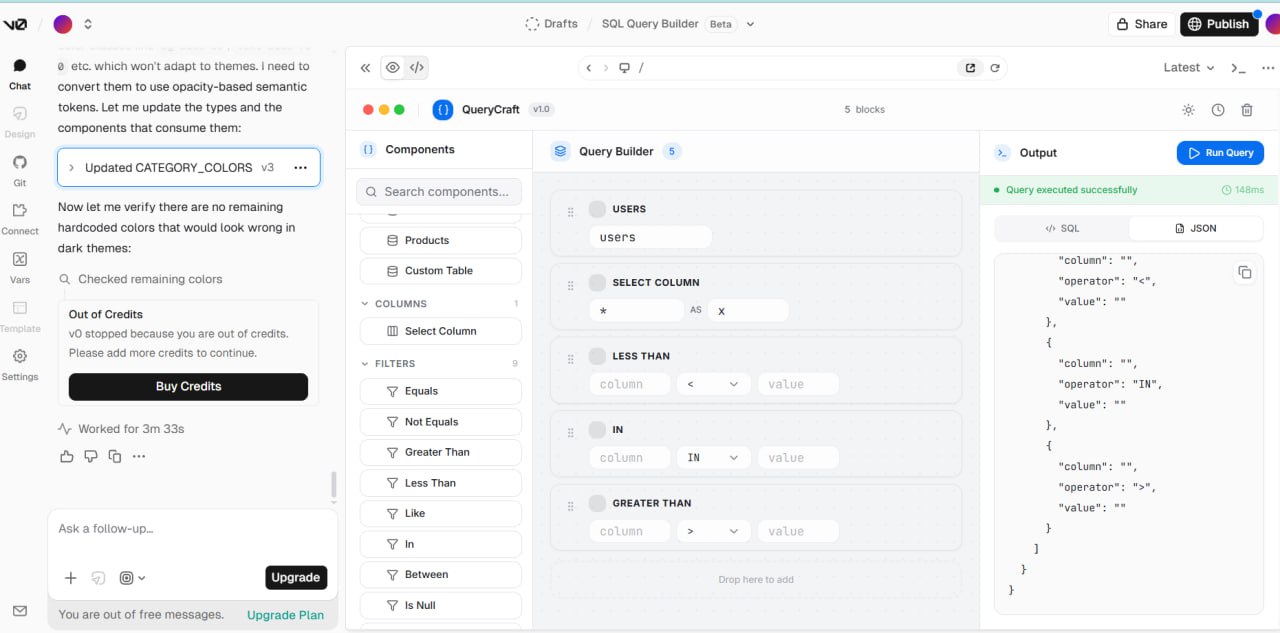Click the Buy Credits button

point(188,387)
